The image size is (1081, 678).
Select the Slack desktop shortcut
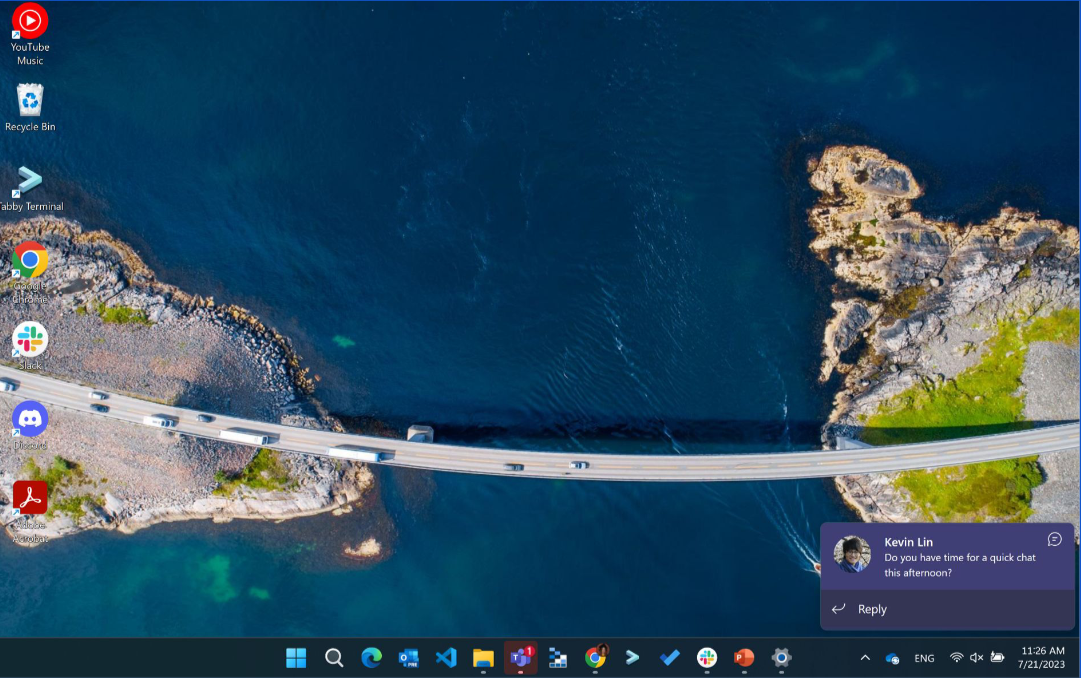click(30, 346)
